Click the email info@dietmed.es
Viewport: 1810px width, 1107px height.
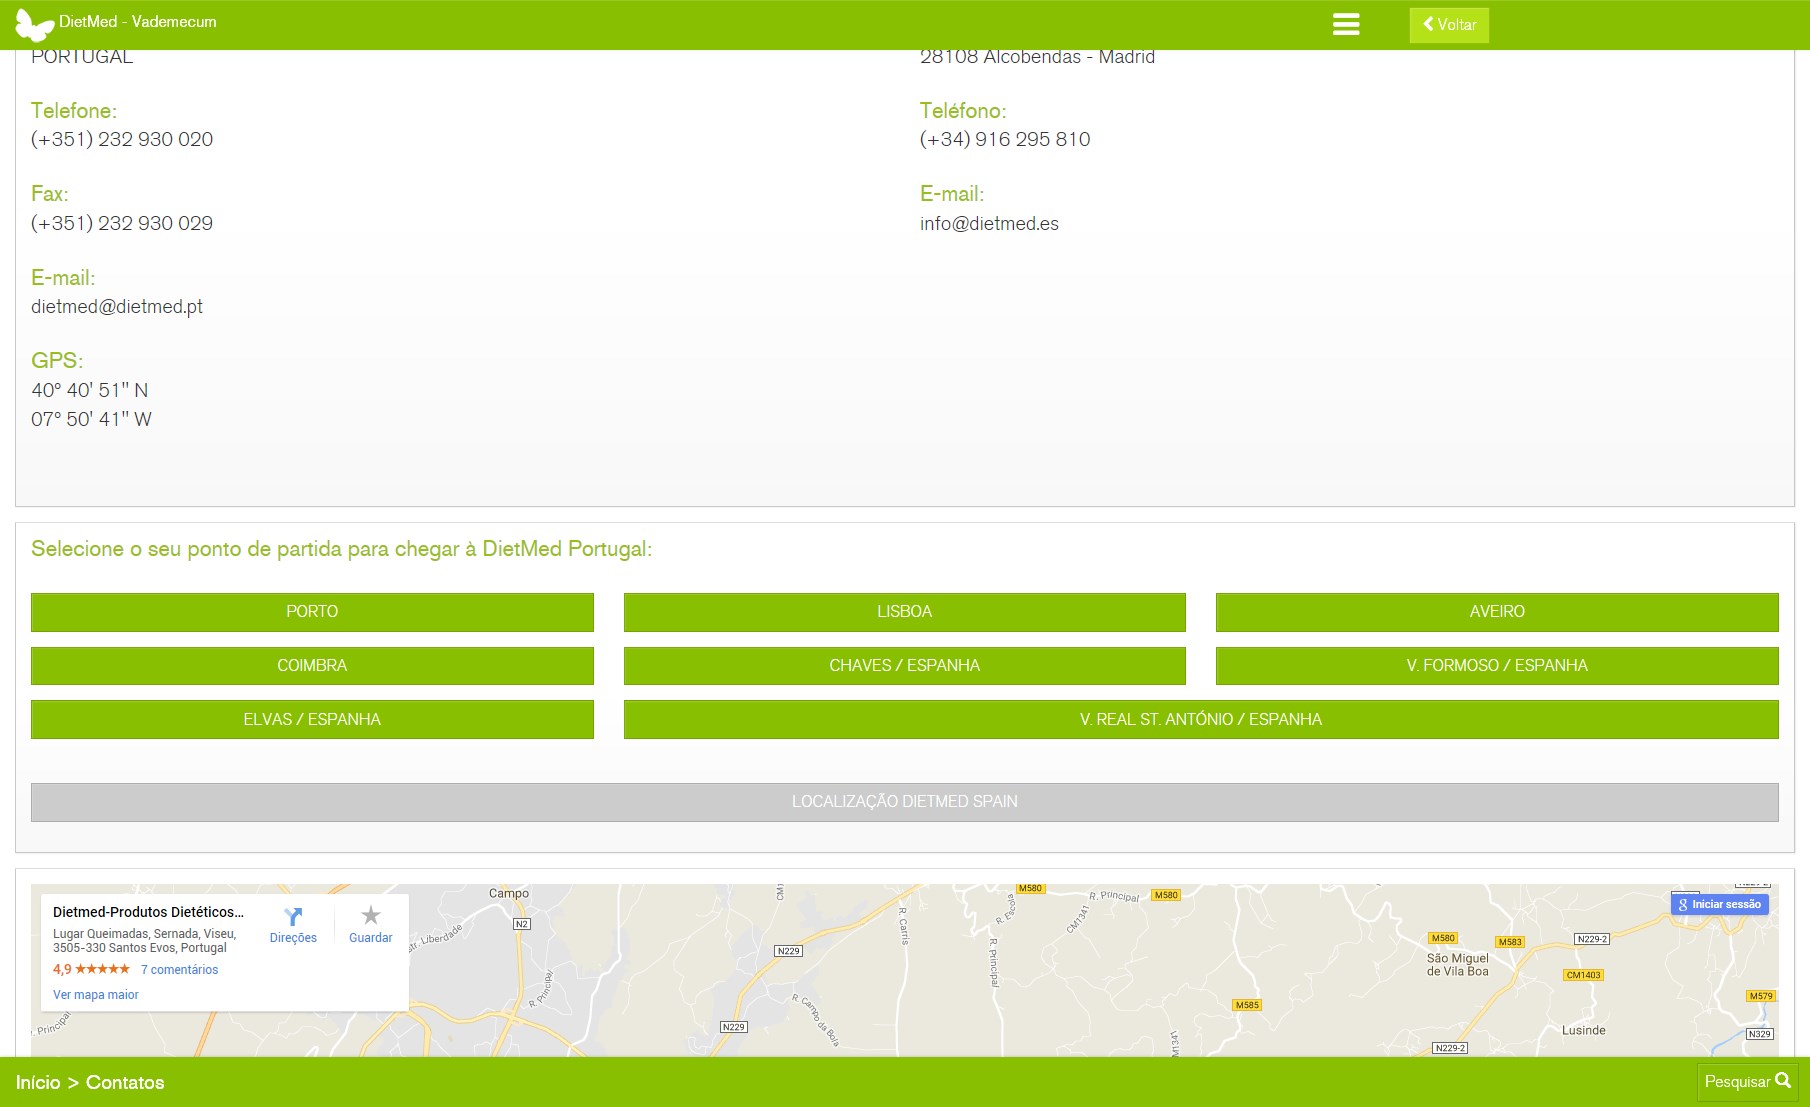pyautogui.click(x=989, y=224)
